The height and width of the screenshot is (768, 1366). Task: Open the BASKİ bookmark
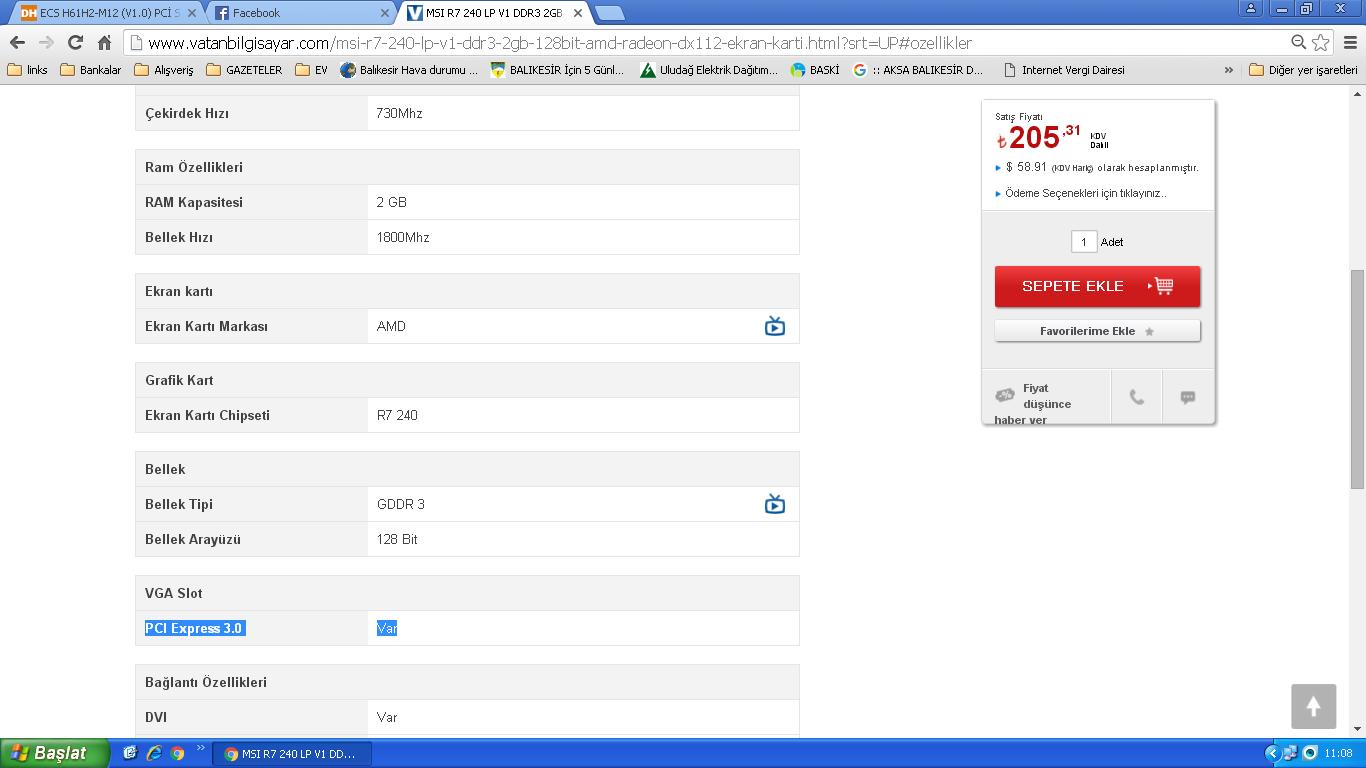click(815, 70)
